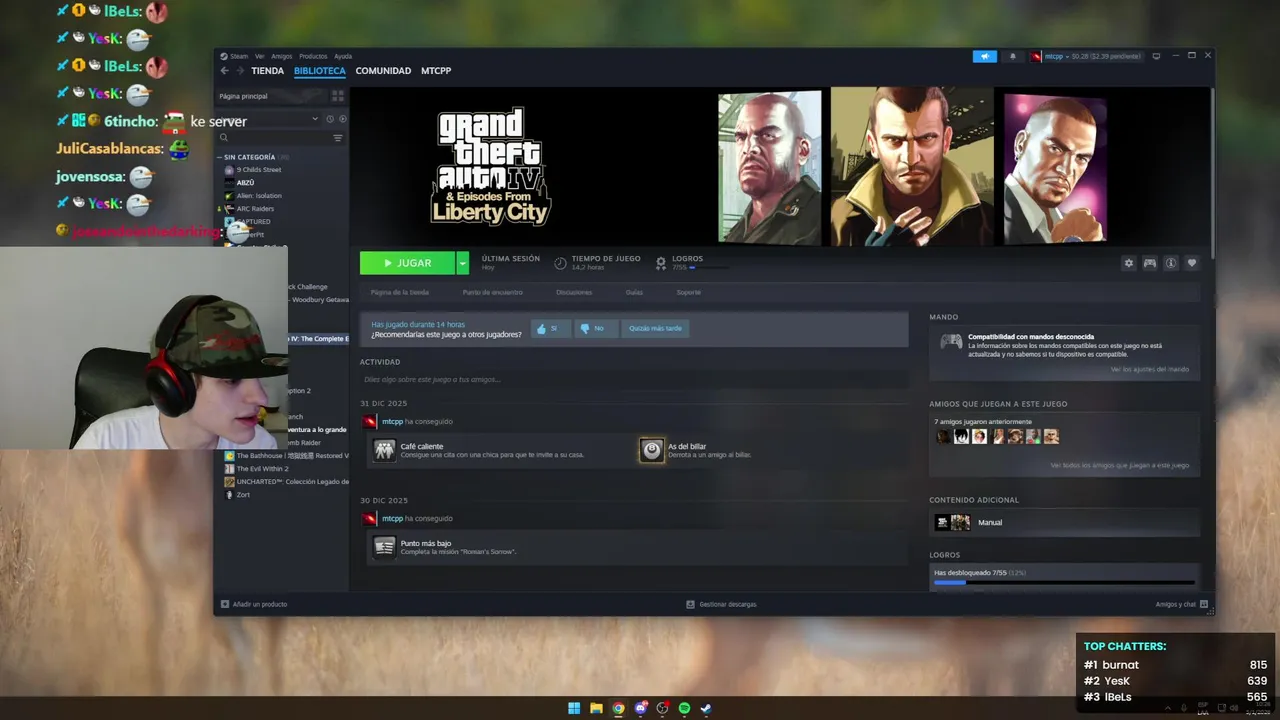Open game settings gear icon
Screen dimensions: 1280x720
point(1129,263)
